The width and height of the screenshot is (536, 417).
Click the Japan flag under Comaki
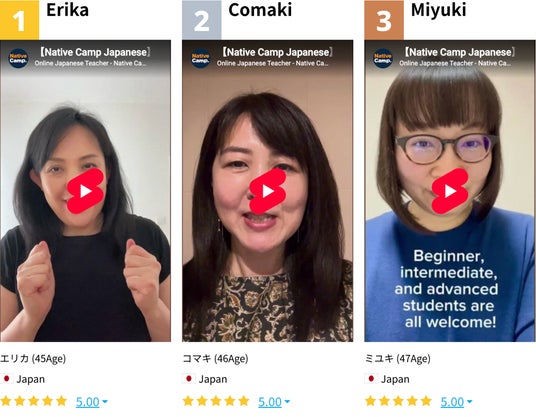click(x=188, y=379)
